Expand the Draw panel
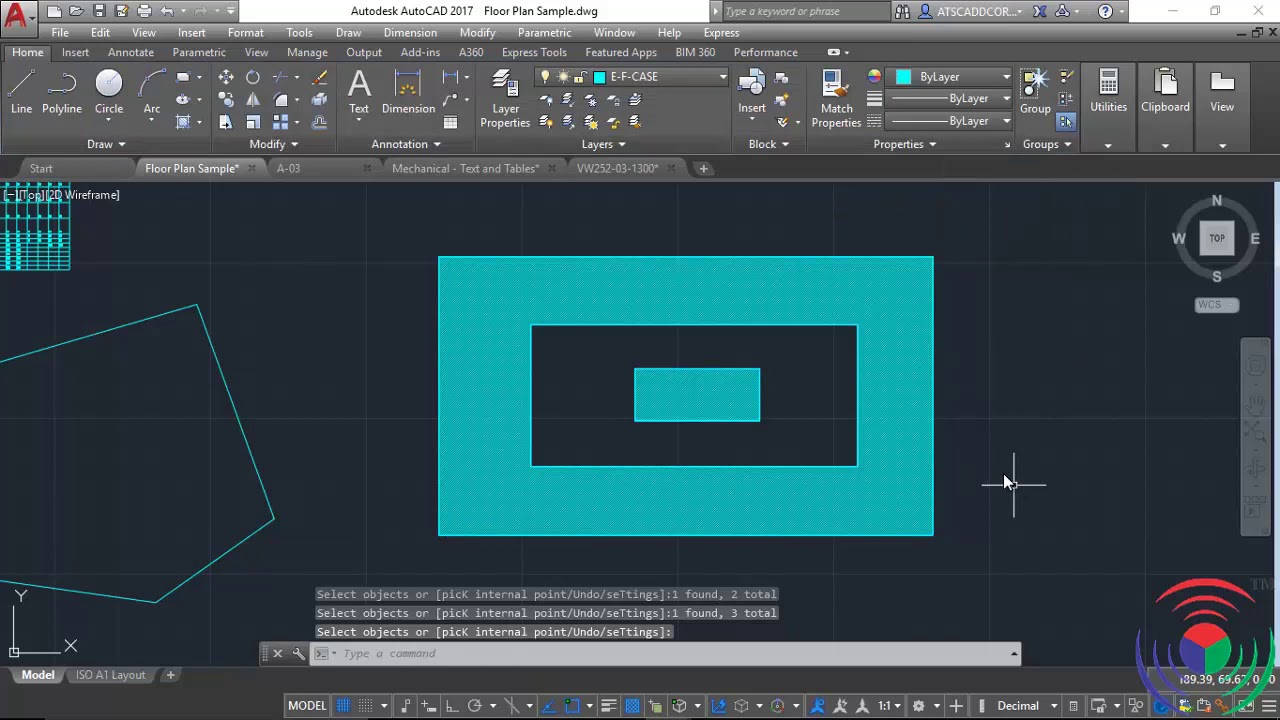The image size is (1280, 720). click(x=106, y=144)
